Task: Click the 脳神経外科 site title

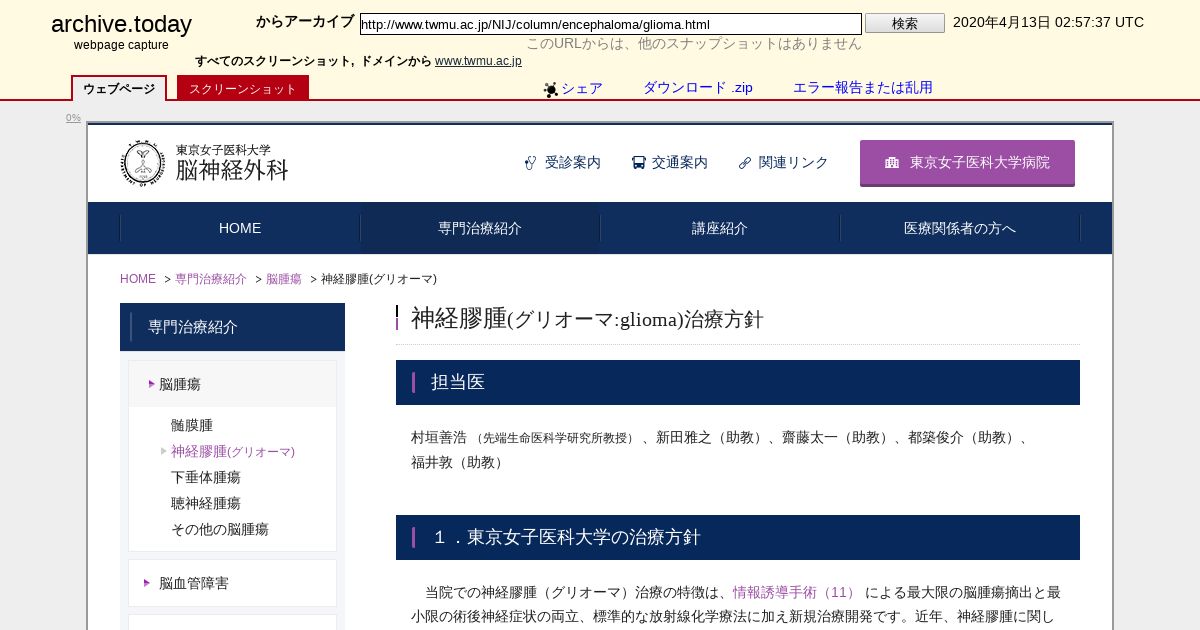Action: tap(232, 170)
